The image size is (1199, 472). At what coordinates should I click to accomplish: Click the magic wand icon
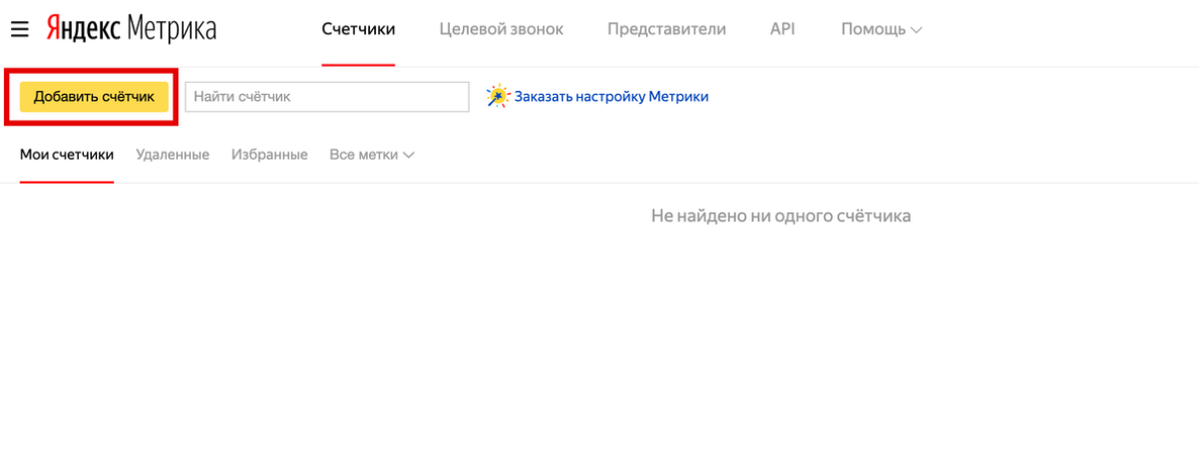point(497,96)
